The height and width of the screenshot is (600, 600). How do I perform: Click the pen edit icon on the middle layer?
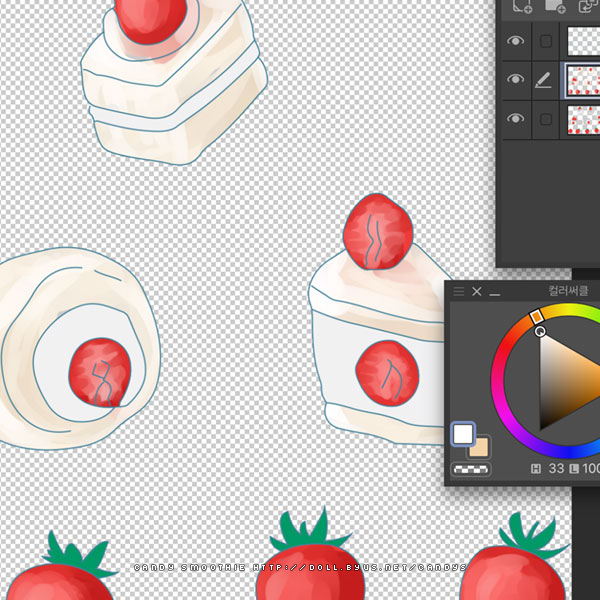(543, 80)
